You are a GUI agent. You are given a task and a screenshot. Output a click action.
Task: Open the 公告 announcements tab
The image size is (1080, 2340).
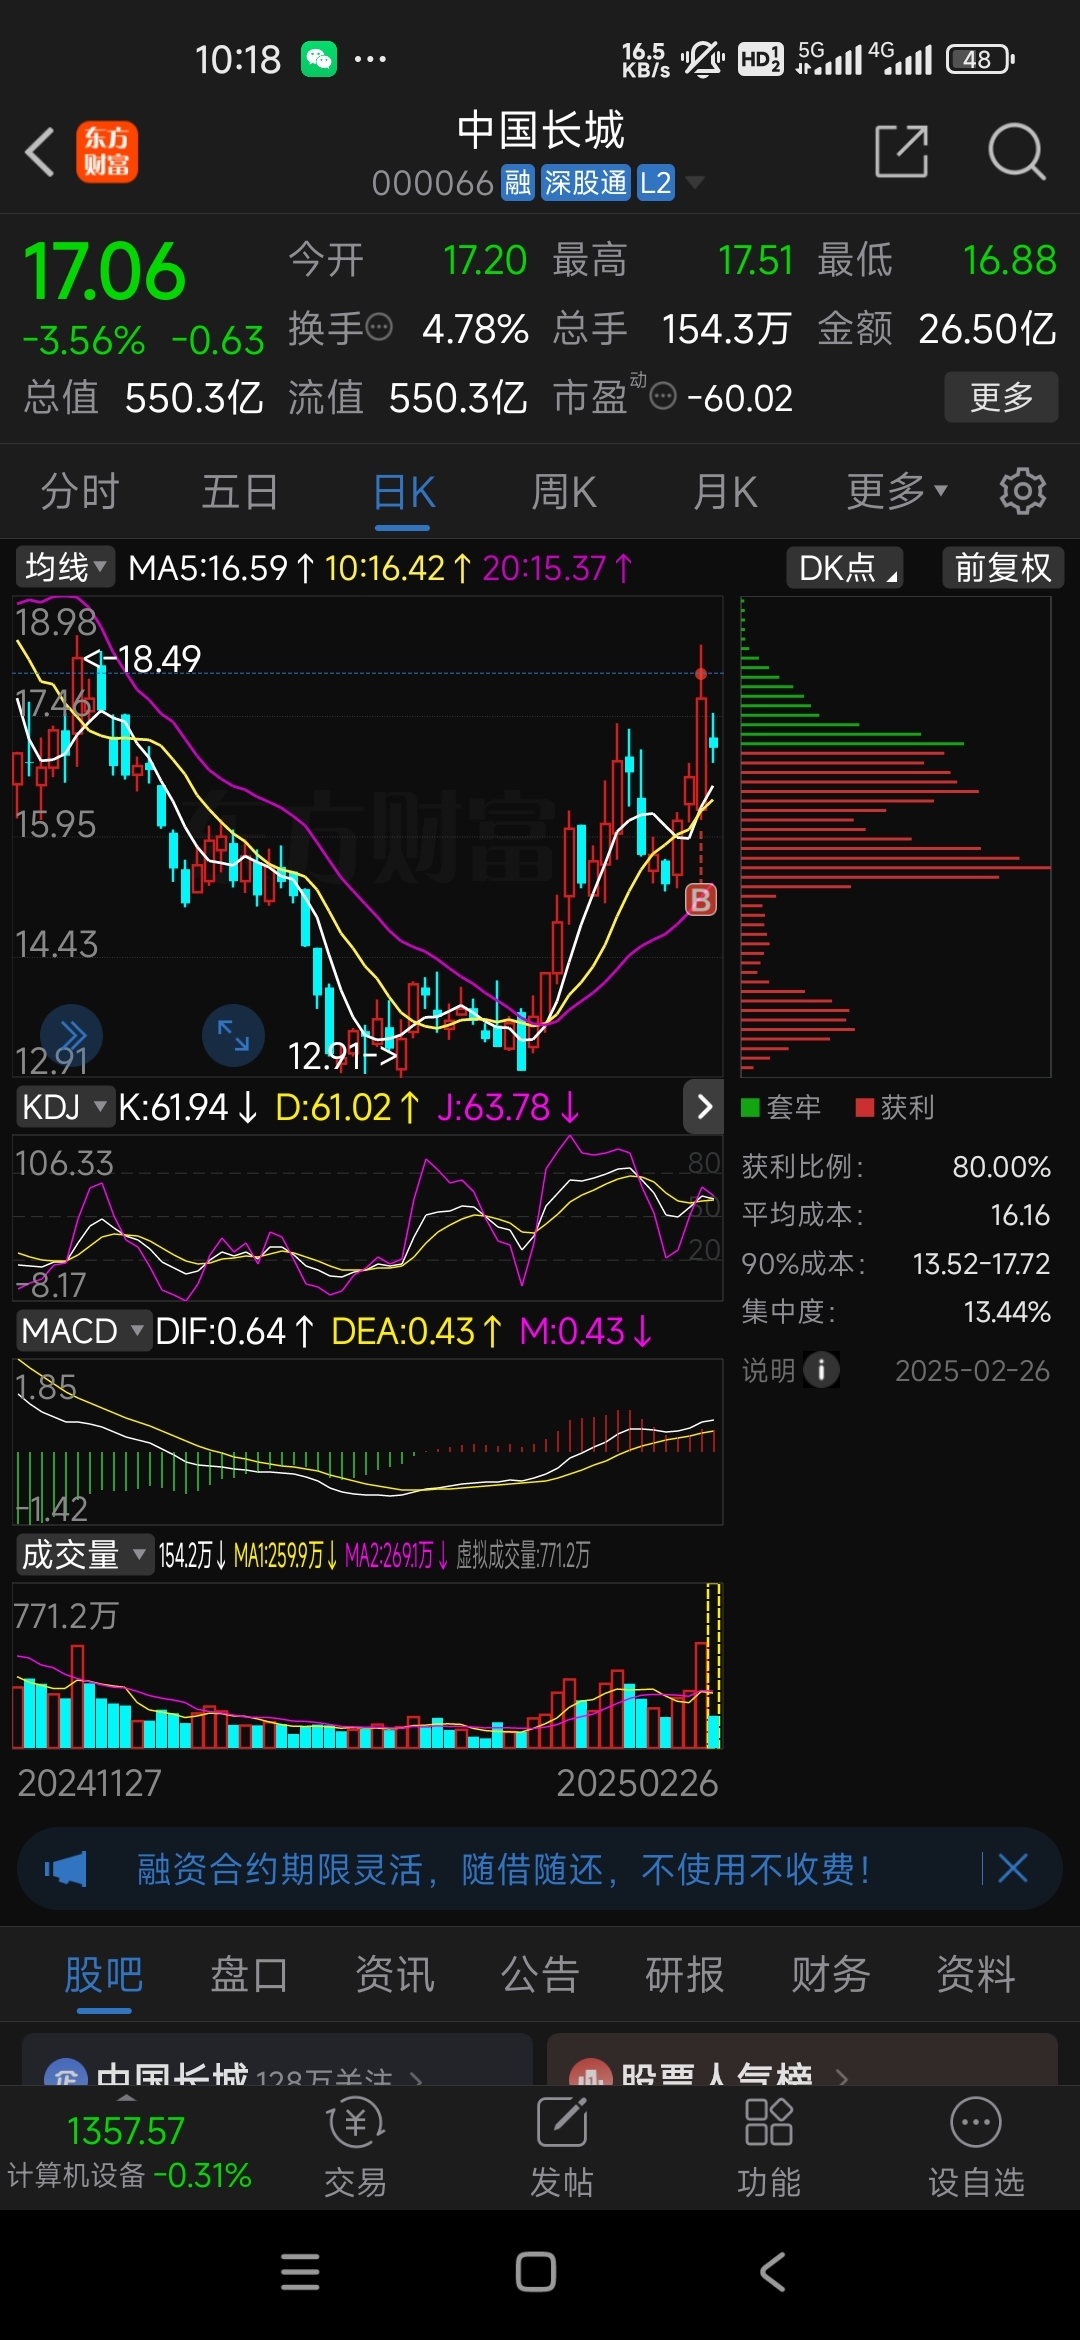pyautogui.click(x=540, y=1975)
